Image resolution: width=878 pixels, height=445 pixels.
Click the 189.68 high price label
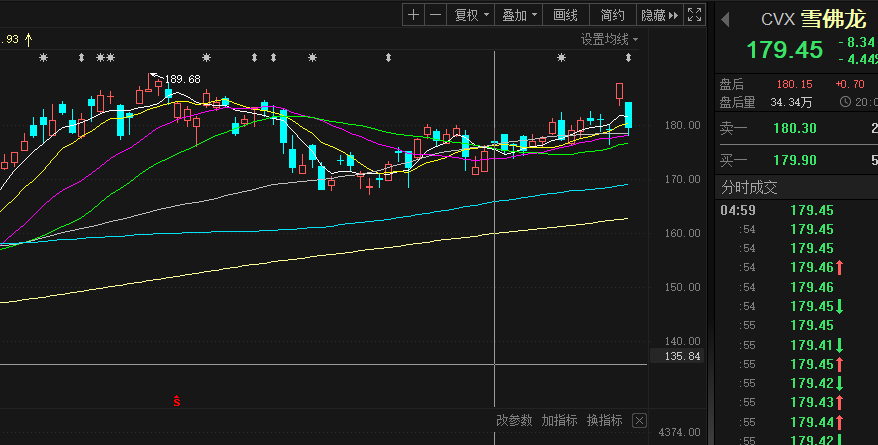click(x=181, y=79)
